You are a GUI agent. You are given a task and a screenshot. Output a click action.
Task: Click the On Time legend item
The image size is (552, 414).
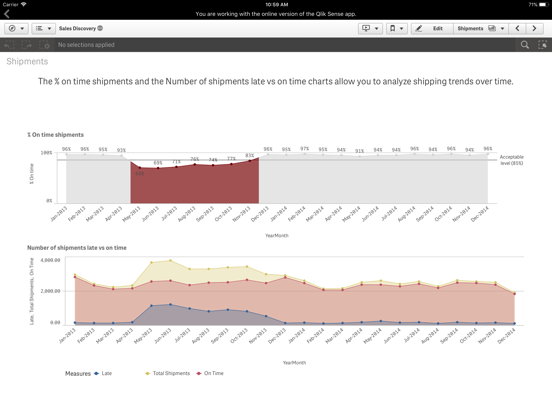[x=210, y=374]
